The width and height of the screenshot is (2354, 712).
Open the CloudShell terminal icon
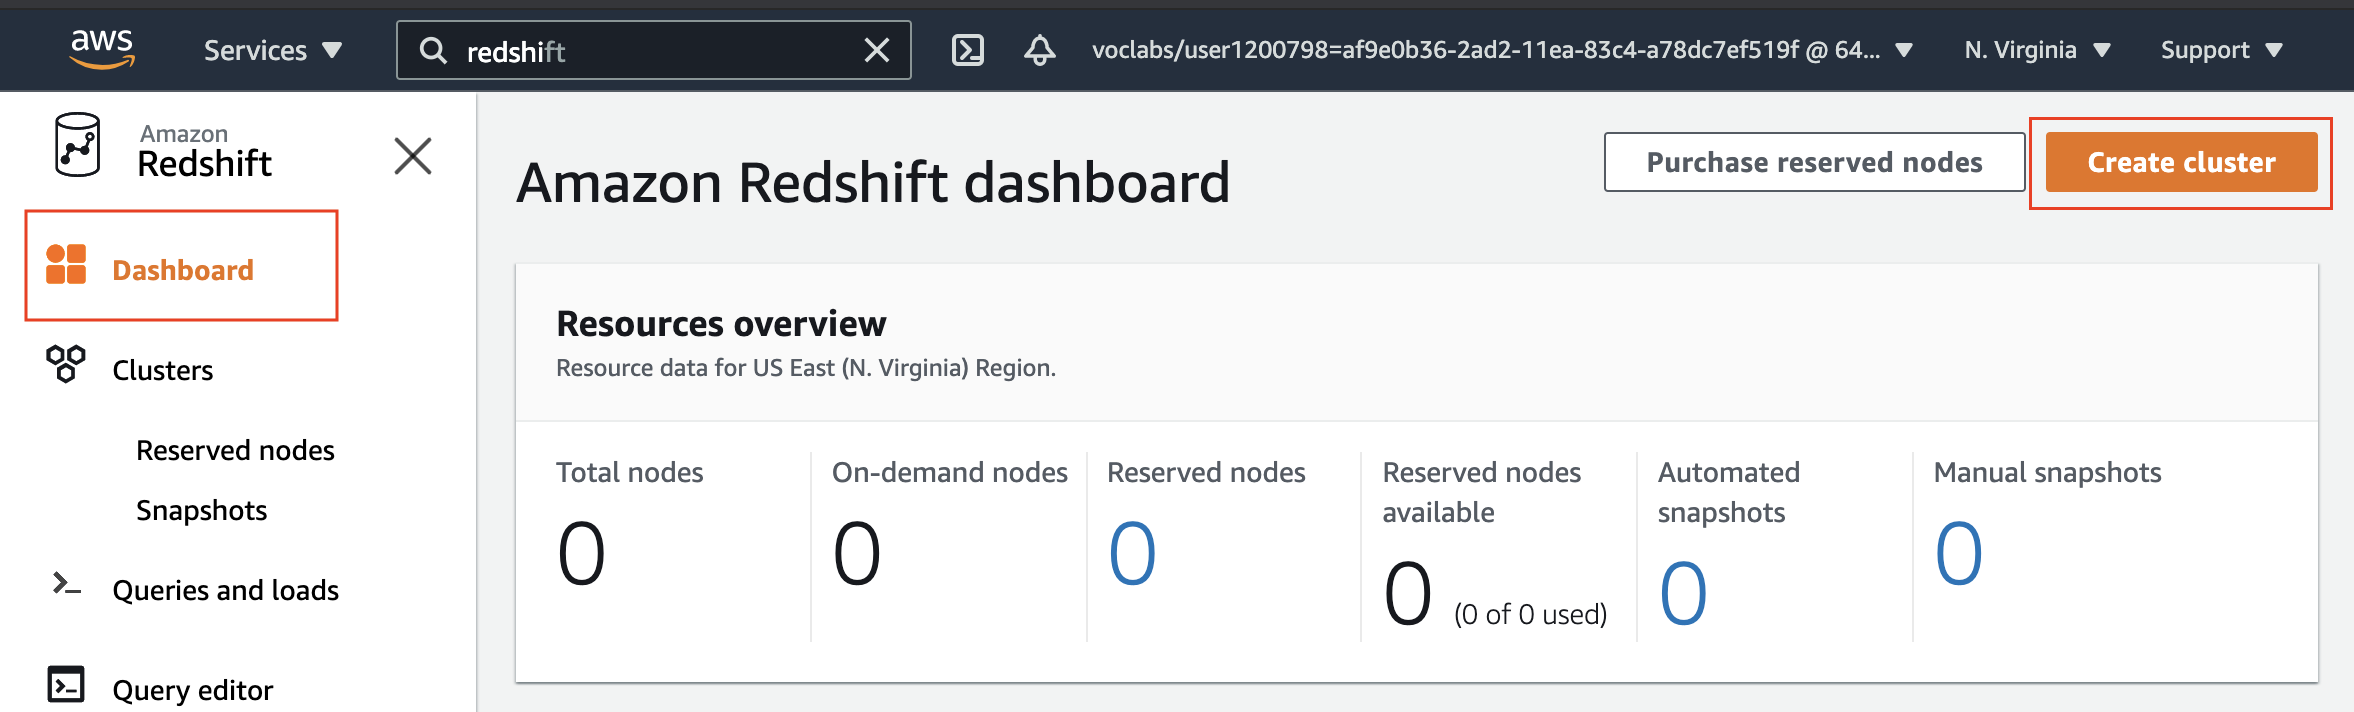pos(968,50)
